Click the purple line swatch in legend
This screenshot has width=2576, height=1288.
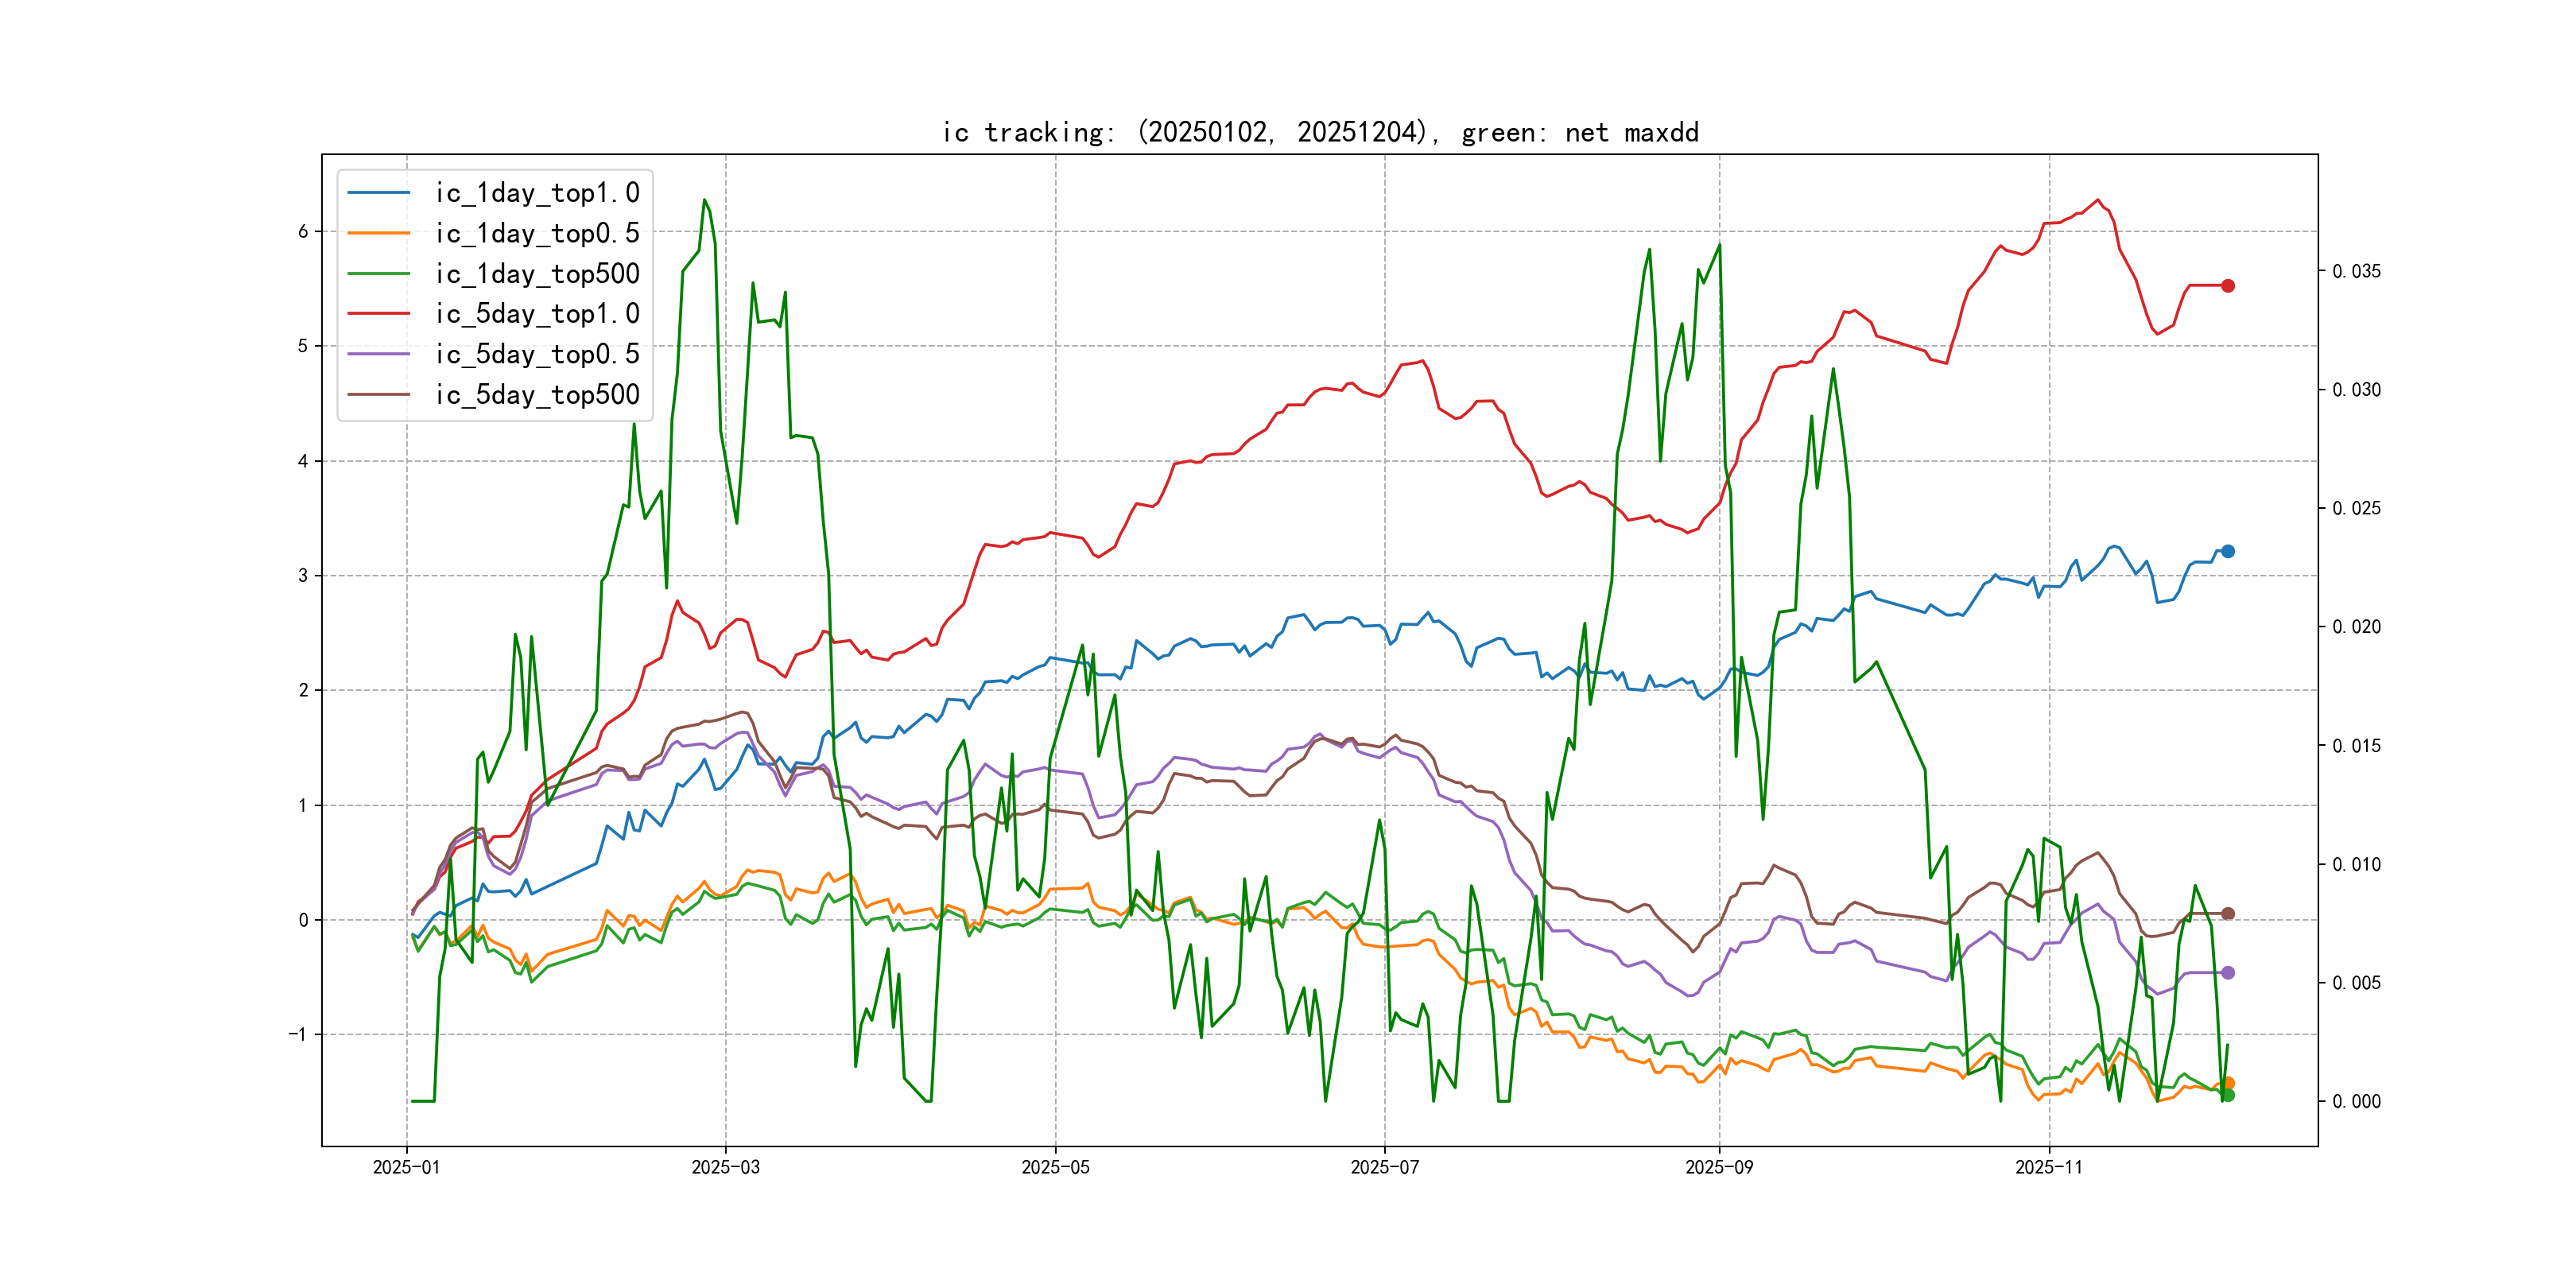pos(378,354)
